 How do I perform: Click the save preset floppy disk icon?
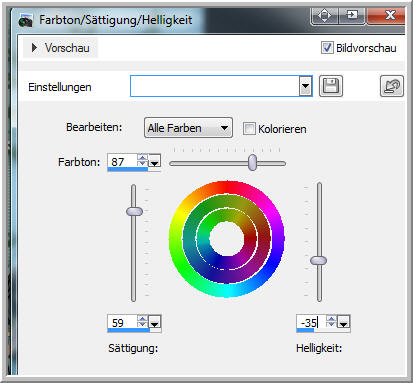(331, 86)
